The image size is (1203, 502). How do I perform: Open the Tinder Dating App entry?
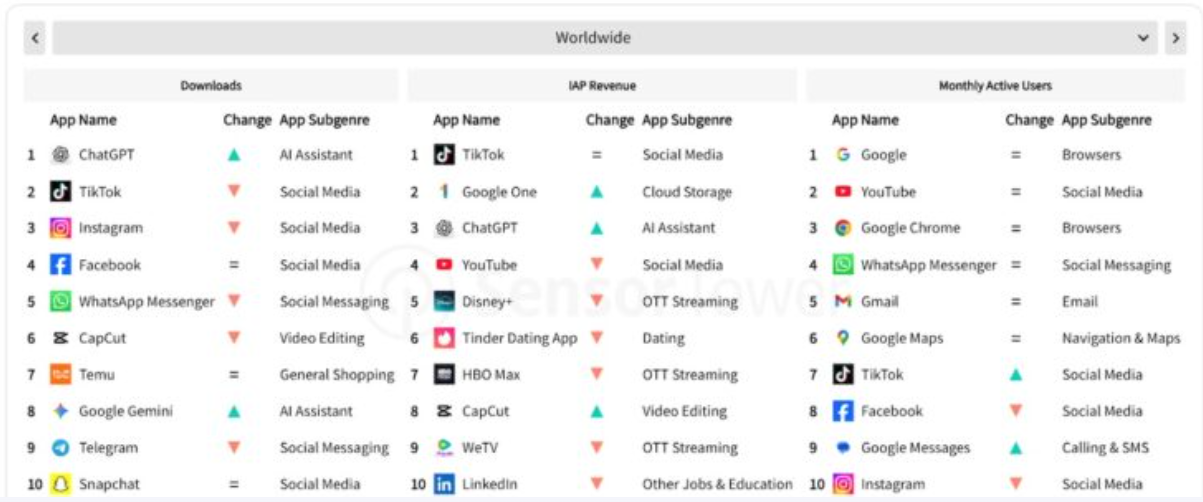(x=519, y=338)
